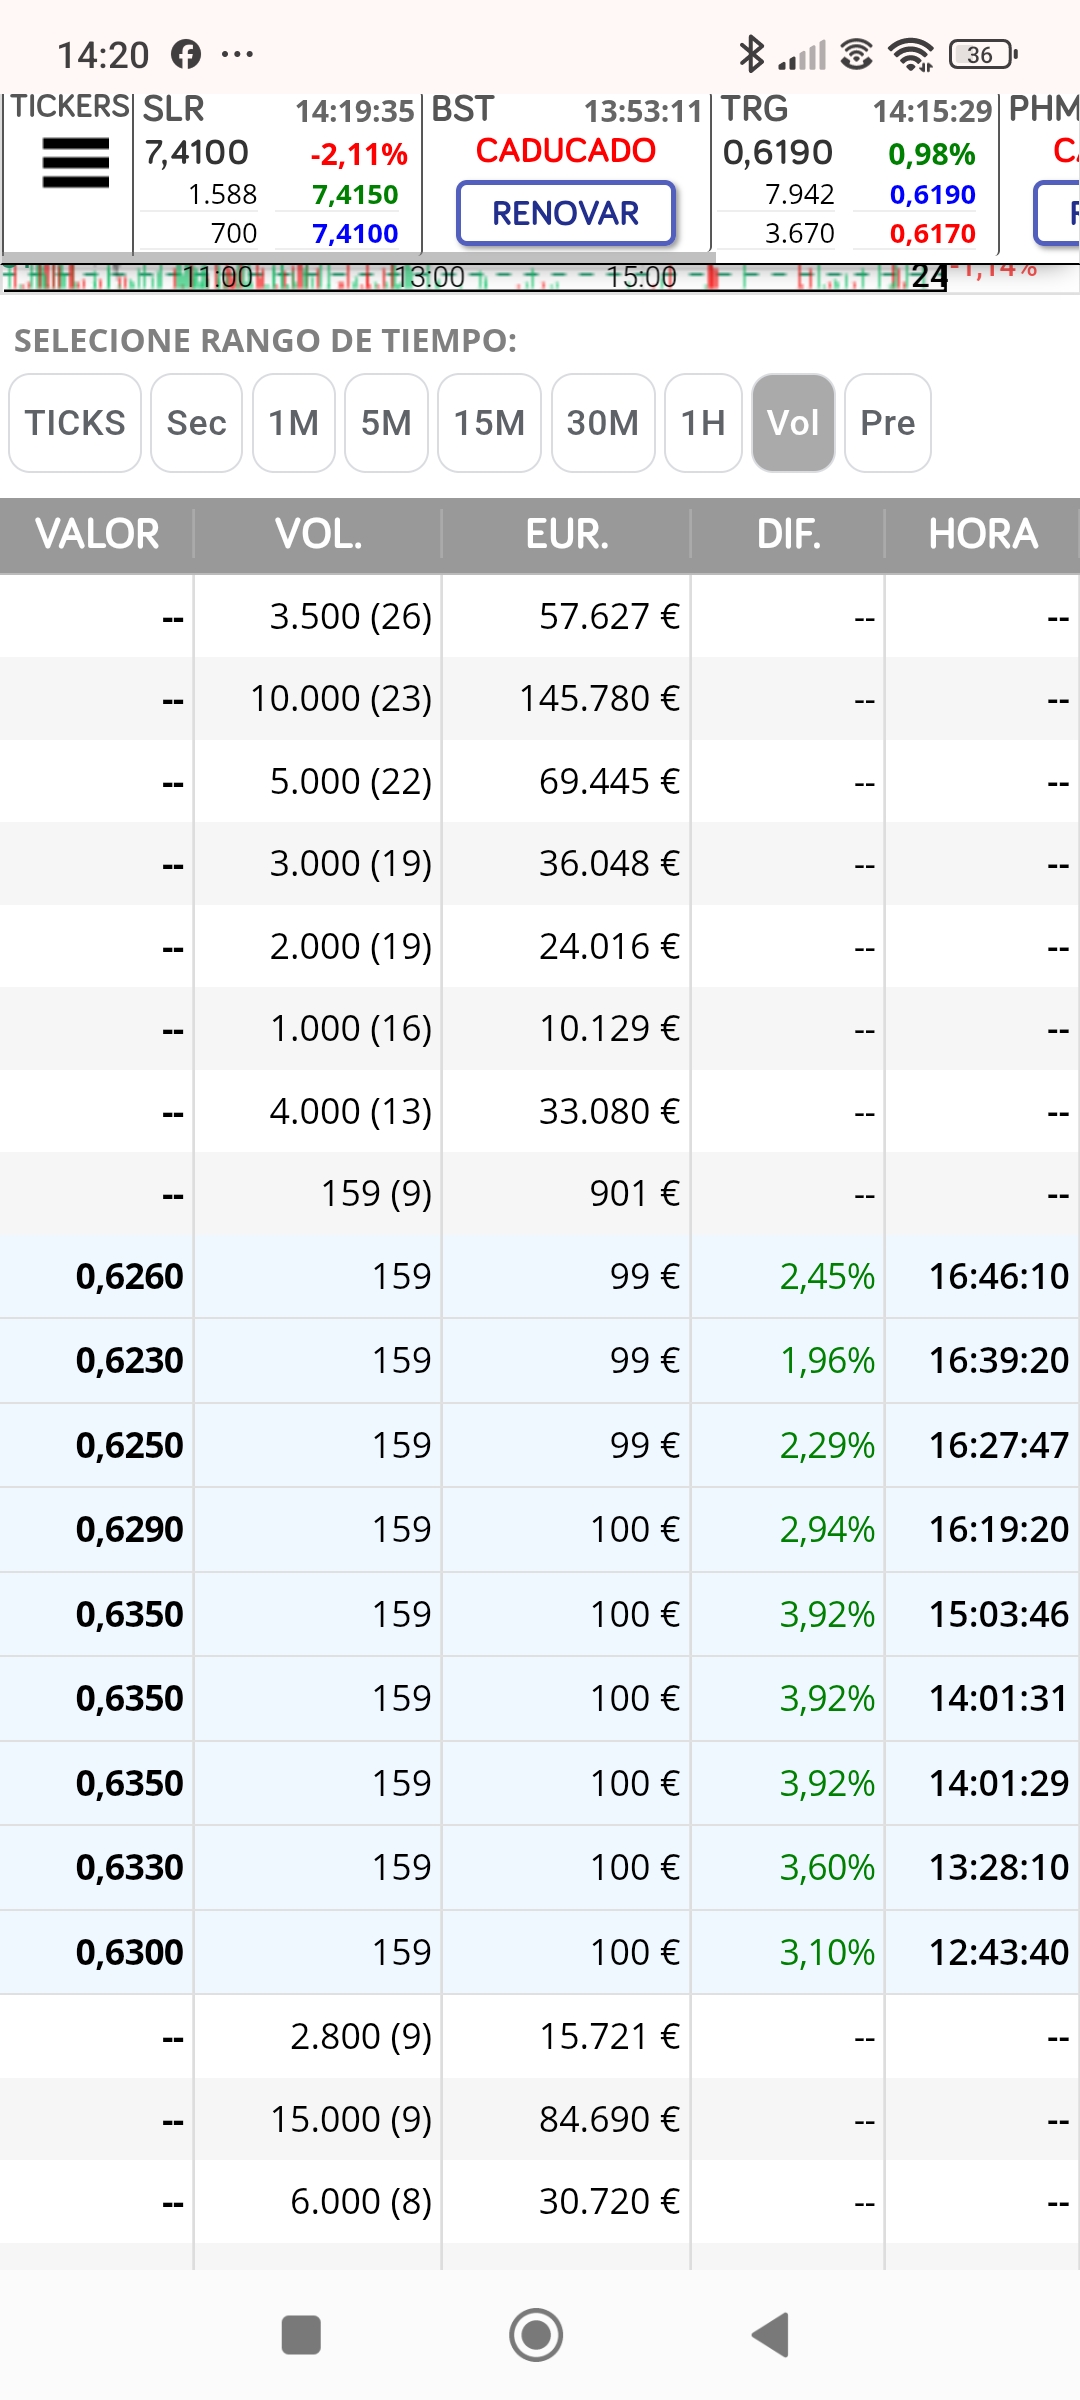Open the TICKERS hamburger menu
The height and width of the screenshot is (2400, 1080).
75,163
